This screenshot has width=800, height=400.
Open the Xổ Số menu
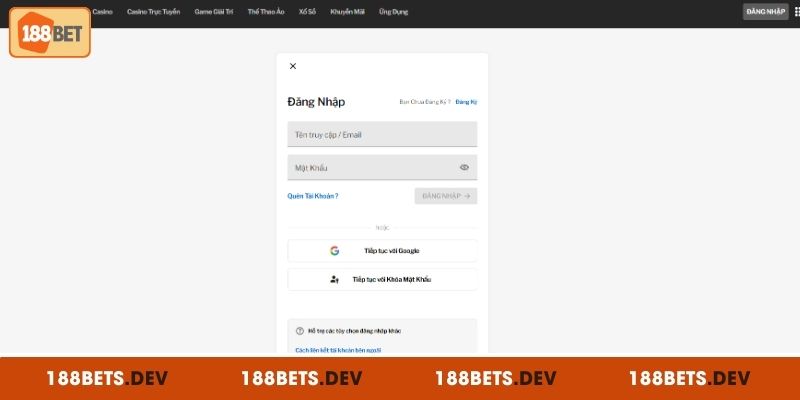coord(307,12)
